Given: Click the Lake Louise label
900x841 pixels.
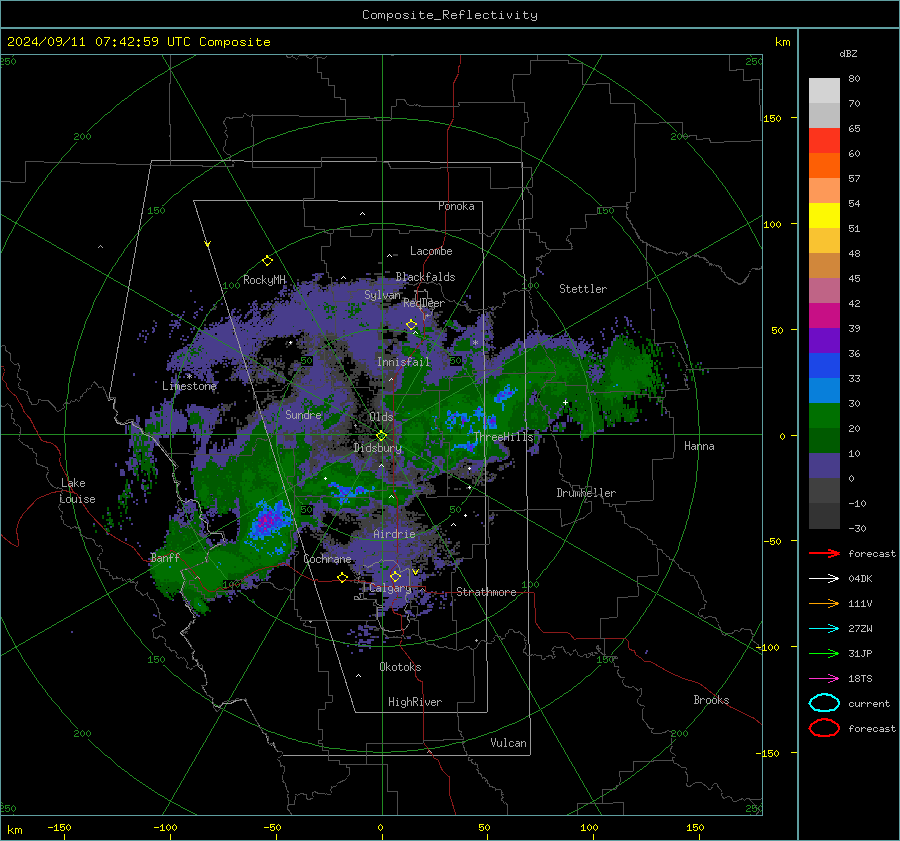Looking at the screenshot, I should tap(77, 491).
